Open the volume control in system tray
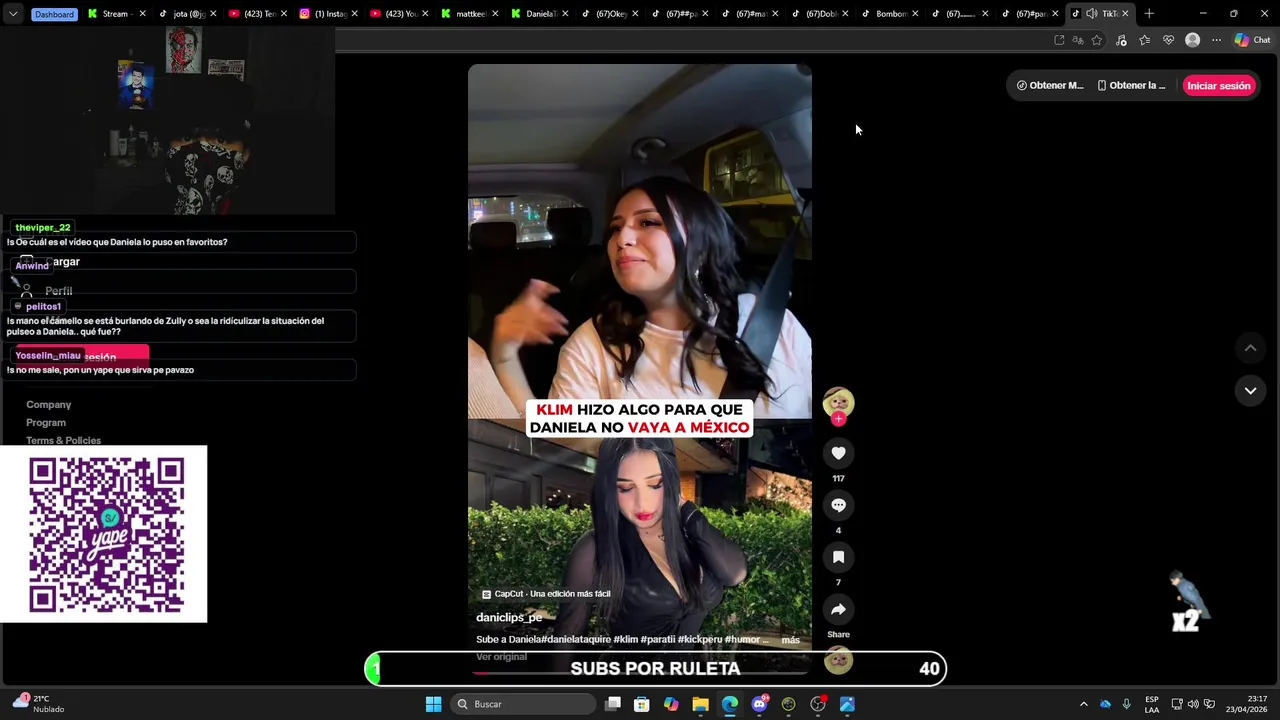The image size is (1280, 720). (1193, 704)
